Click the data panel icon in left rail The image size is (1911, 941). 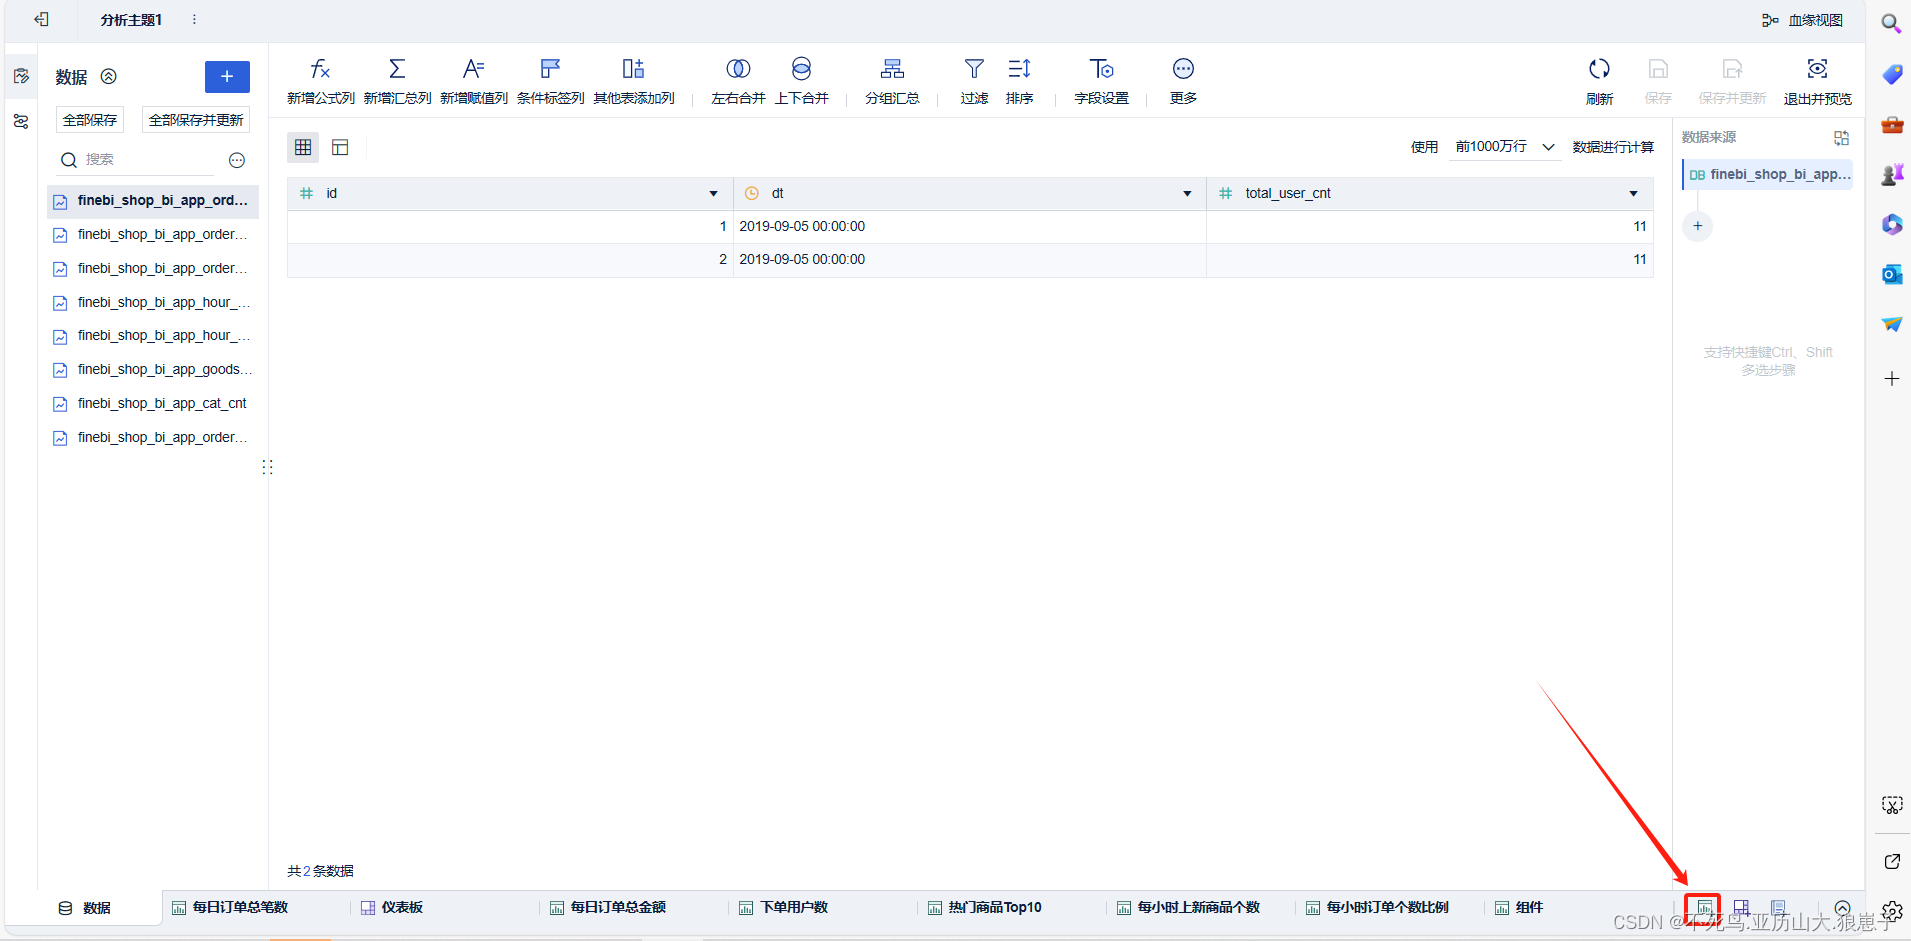(x=21, y=76)
